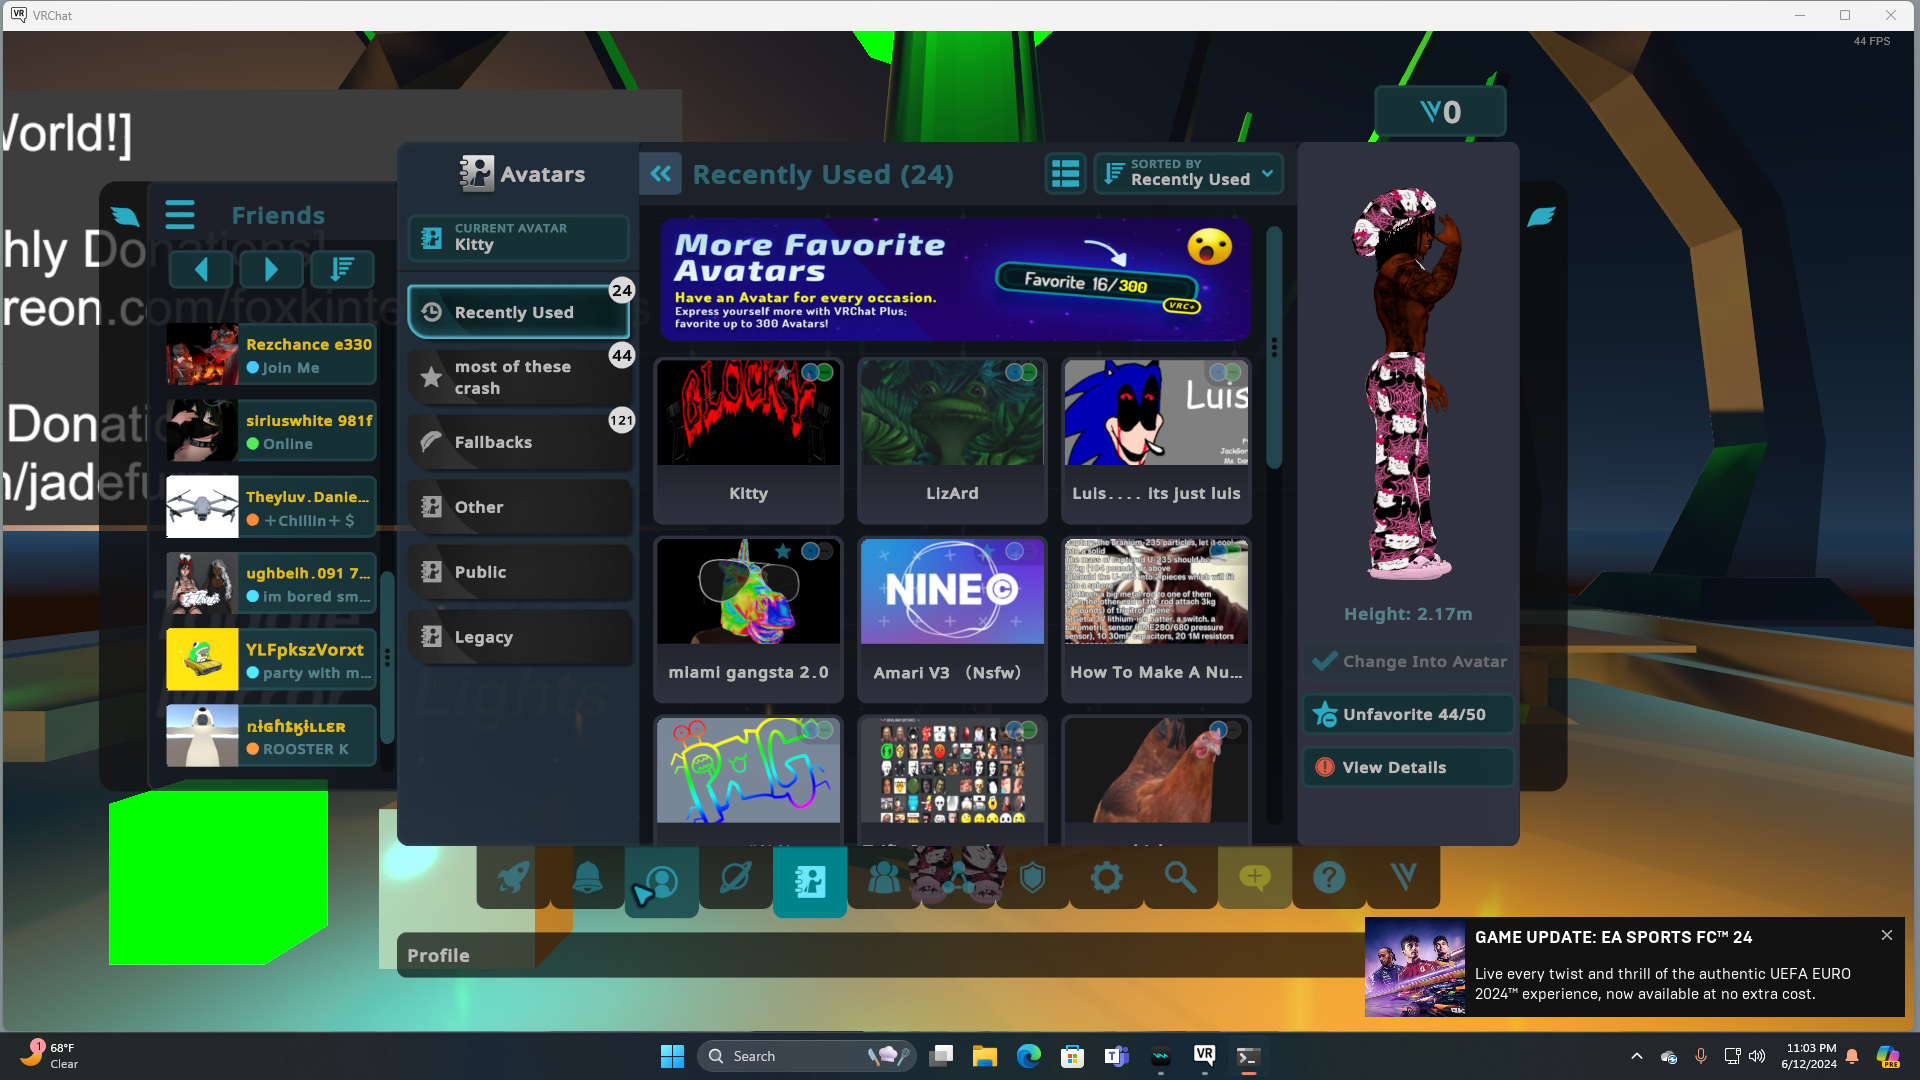Open the Worlds planet icon
The height and width of the screenshot is (1080, 1920).
(x=735, y=879)
